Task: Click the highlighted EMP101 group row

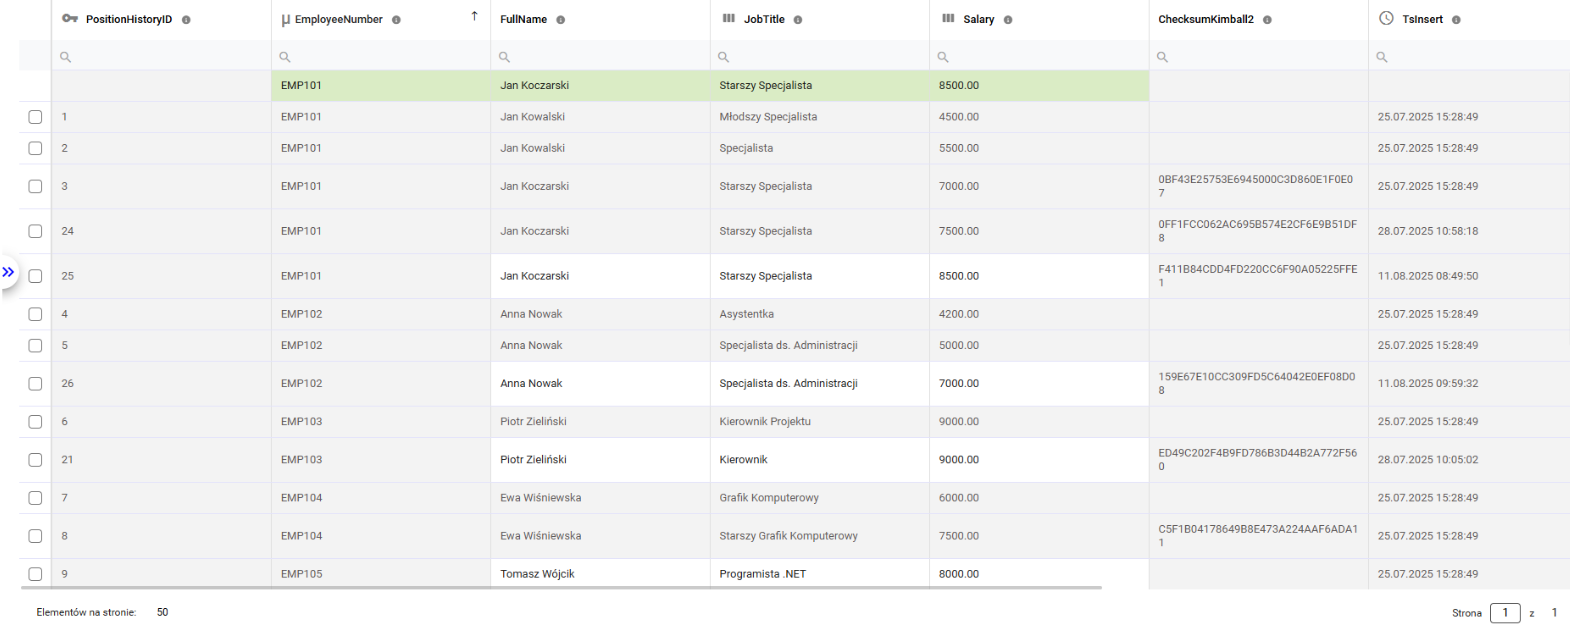Action: [x=600, y=86]
